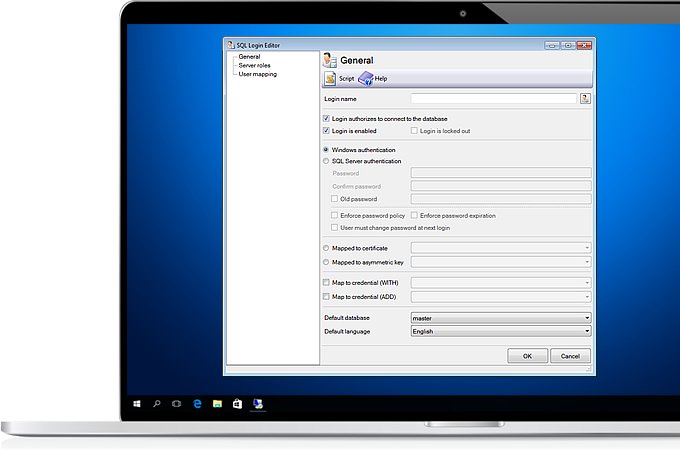Enable Enforce password expiration checkbox
The height and width of the screenshot is (450, 680).
414,215
